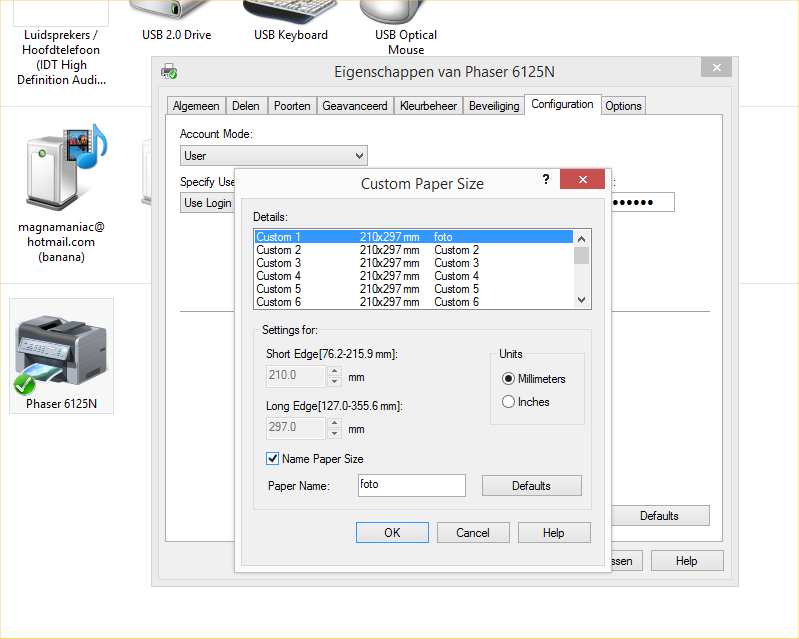This screenshot has width=799, height=639.
Task: Click the question mark help icon in Custom Paper Size
Action: click(546, 179)
